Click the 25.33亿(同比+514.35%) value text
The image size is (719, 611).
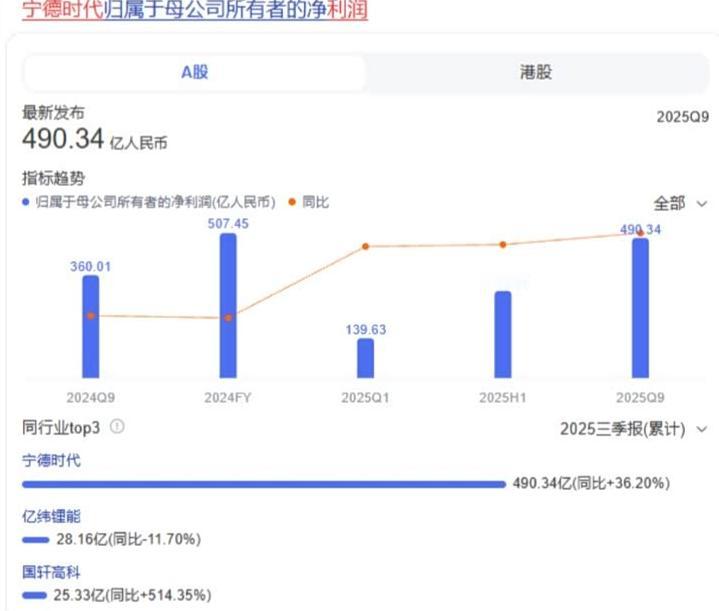[x=133, y=595]
